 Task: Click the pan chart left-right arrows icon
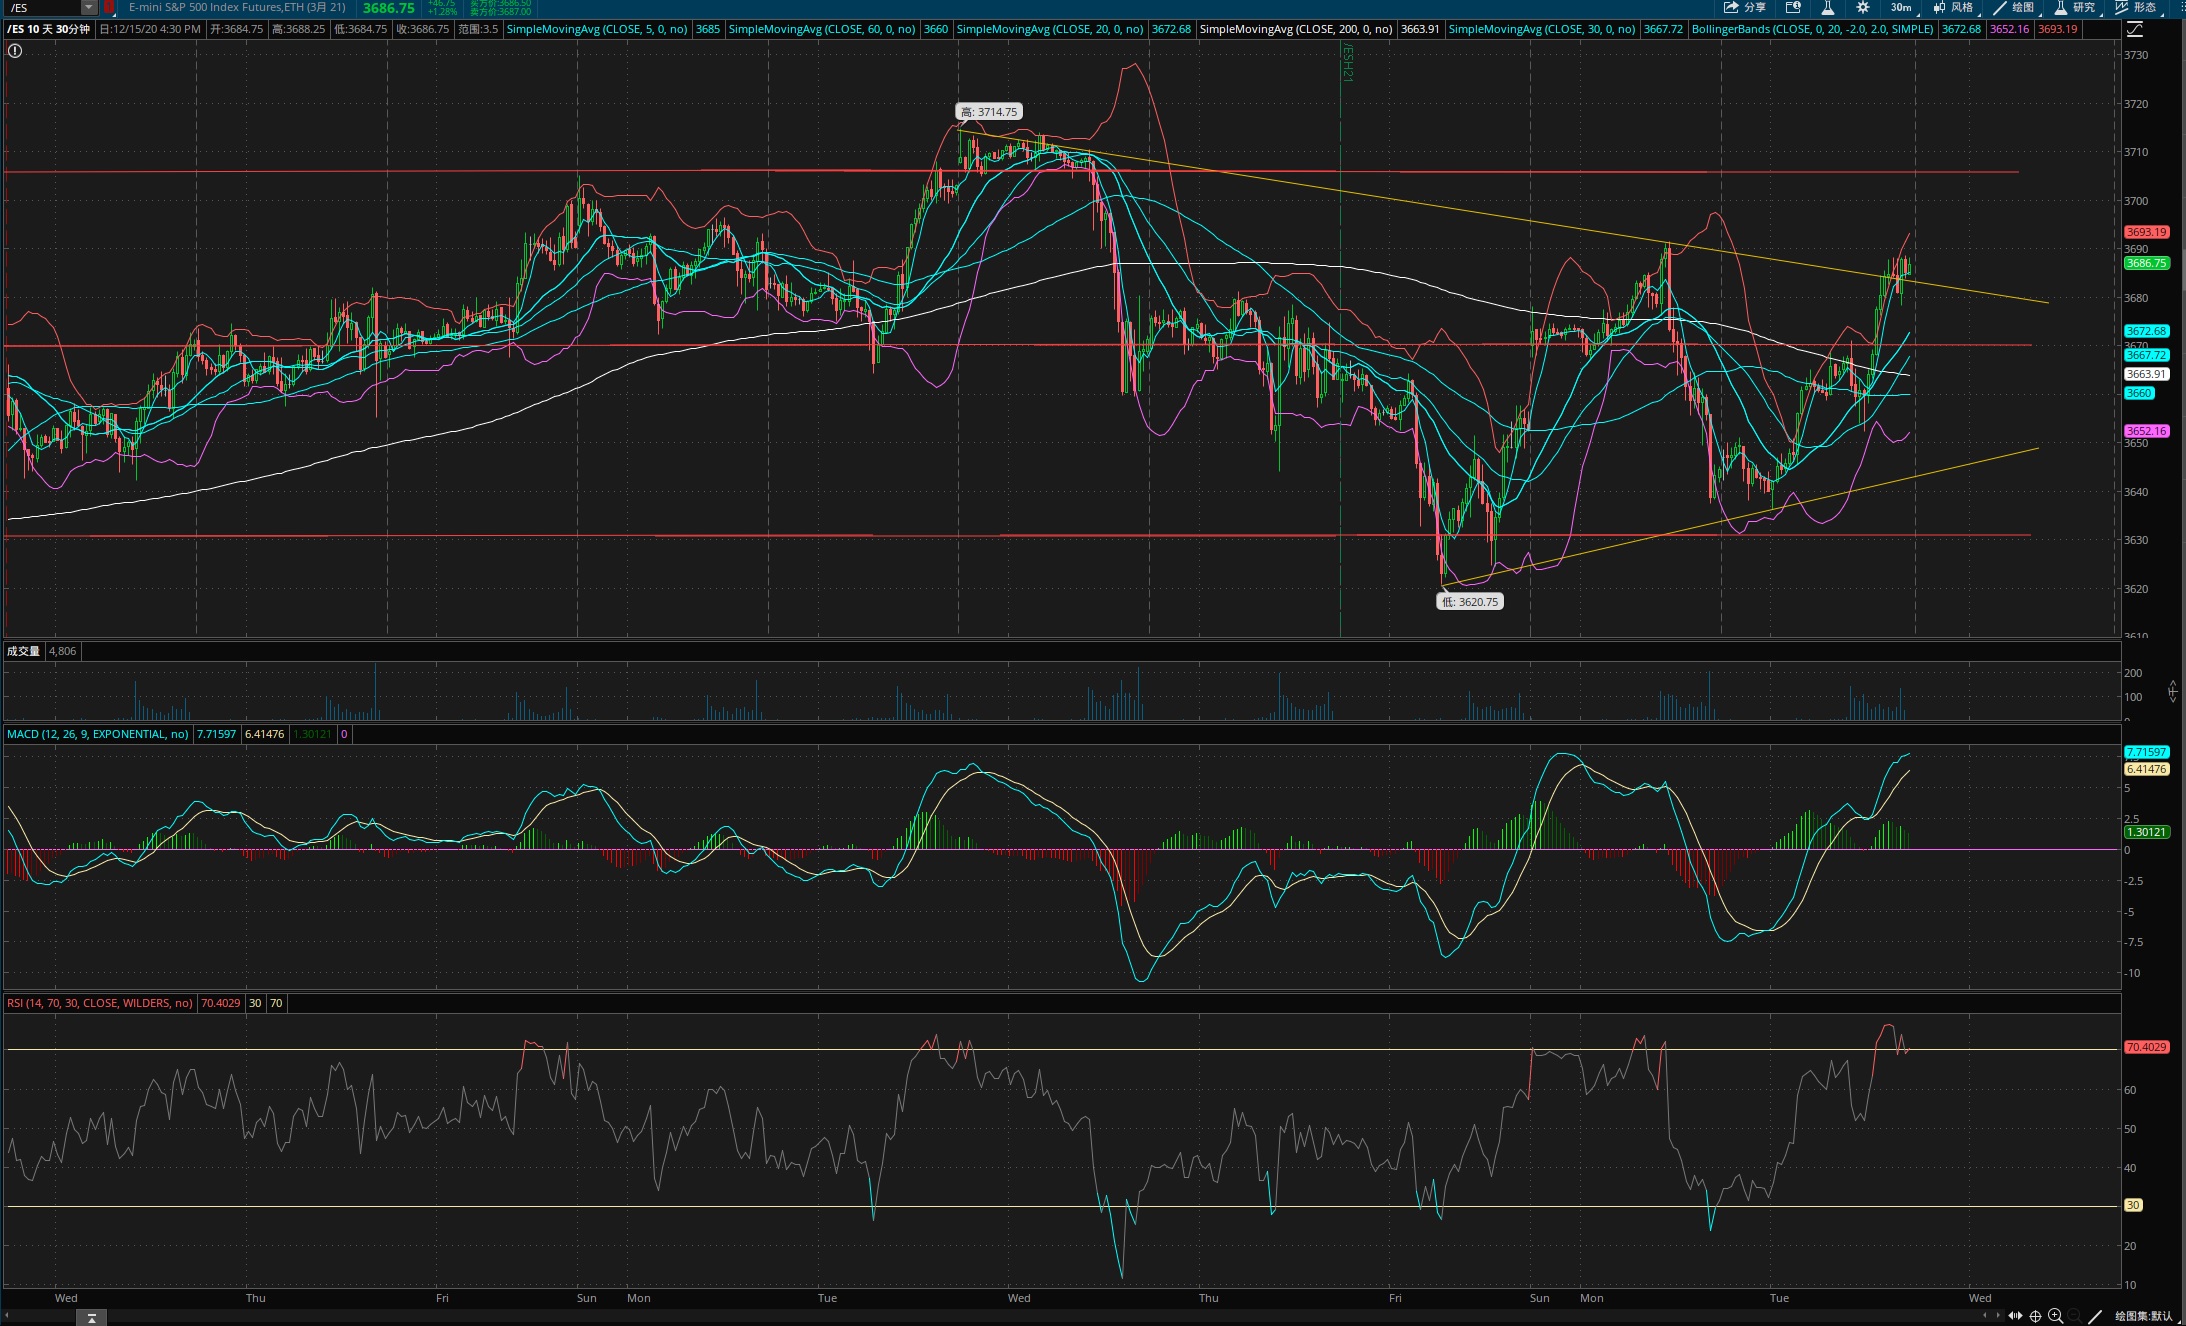pos(2015,1316)
